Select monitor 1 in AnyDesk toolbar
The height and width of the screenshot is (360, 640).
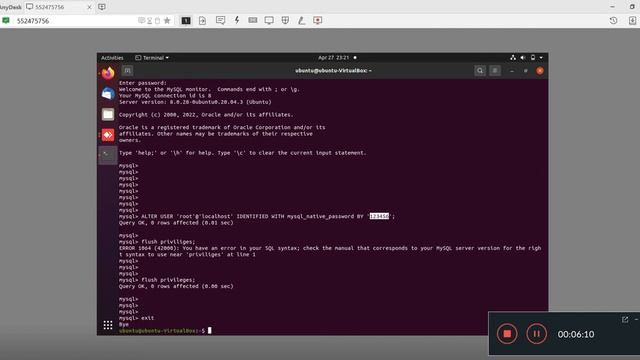click(186, 20)
